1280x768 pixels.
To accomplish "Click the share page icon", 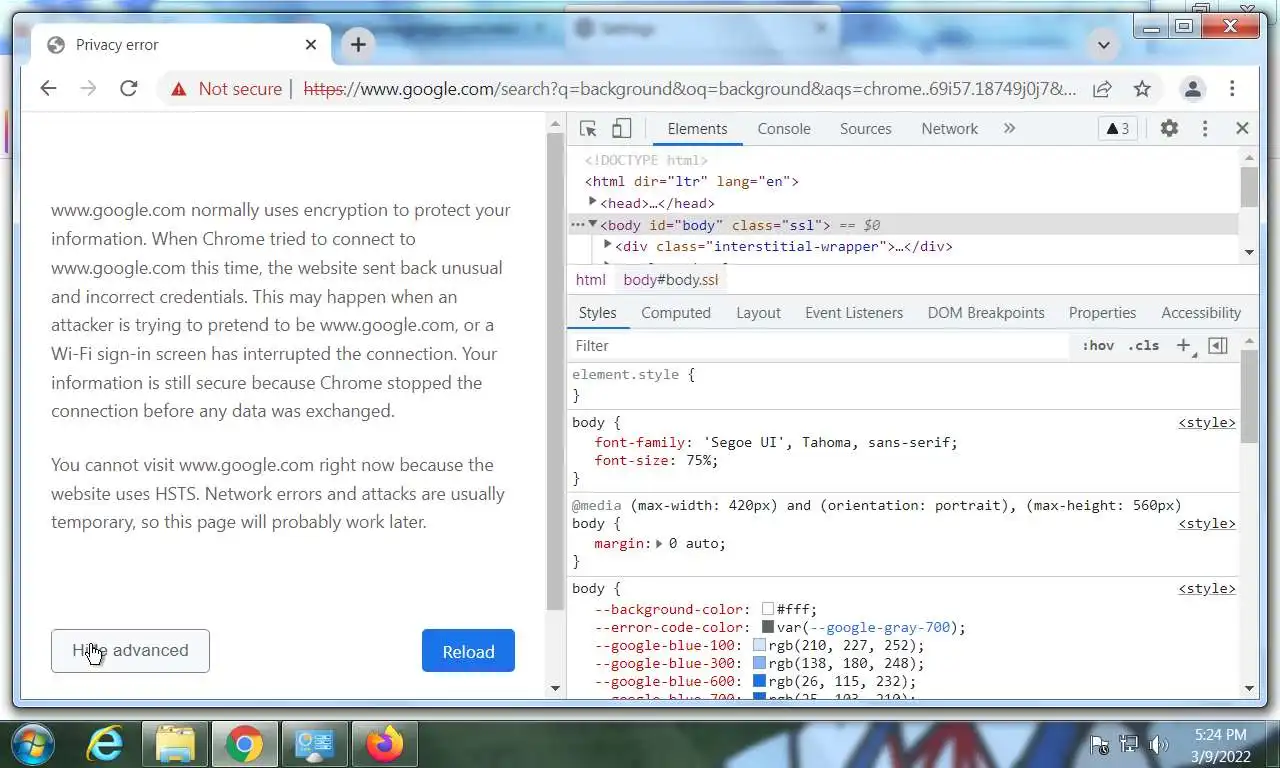I will pyautogui.click(x=1102, y=89).
